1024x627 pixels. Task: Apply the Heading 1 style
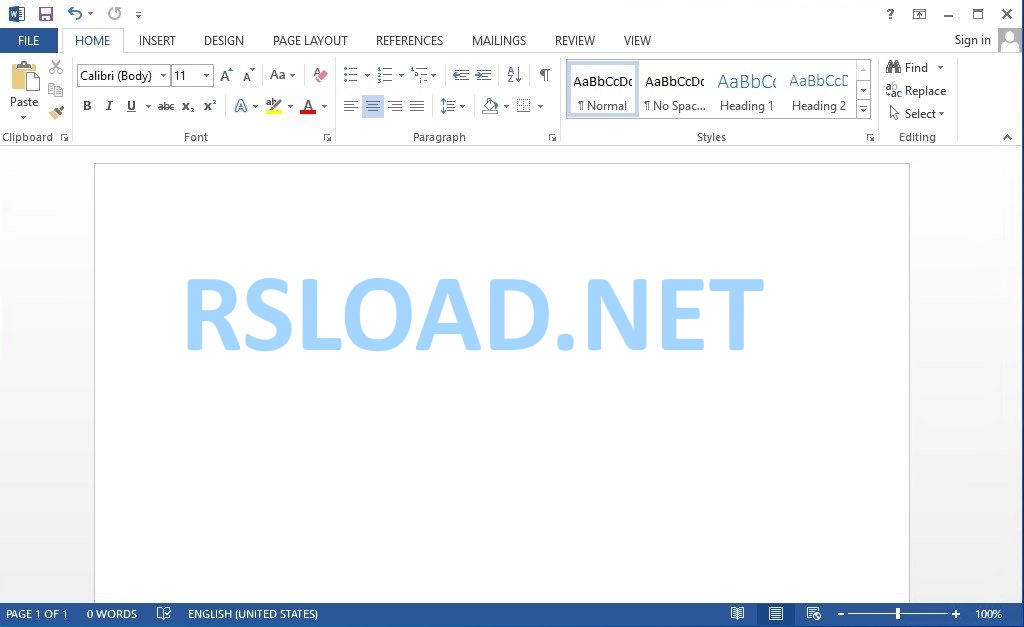(746, 90)
